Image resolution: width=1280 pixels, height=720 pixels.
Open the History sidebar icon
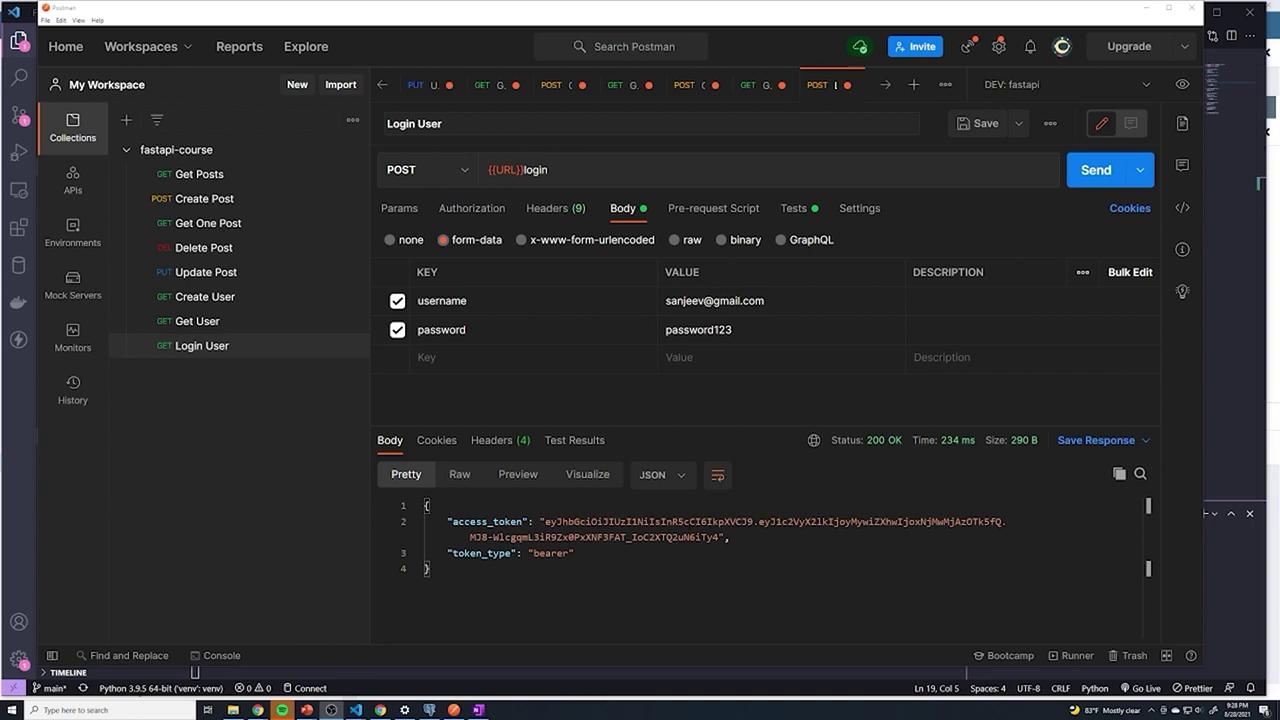click(73, 389)
